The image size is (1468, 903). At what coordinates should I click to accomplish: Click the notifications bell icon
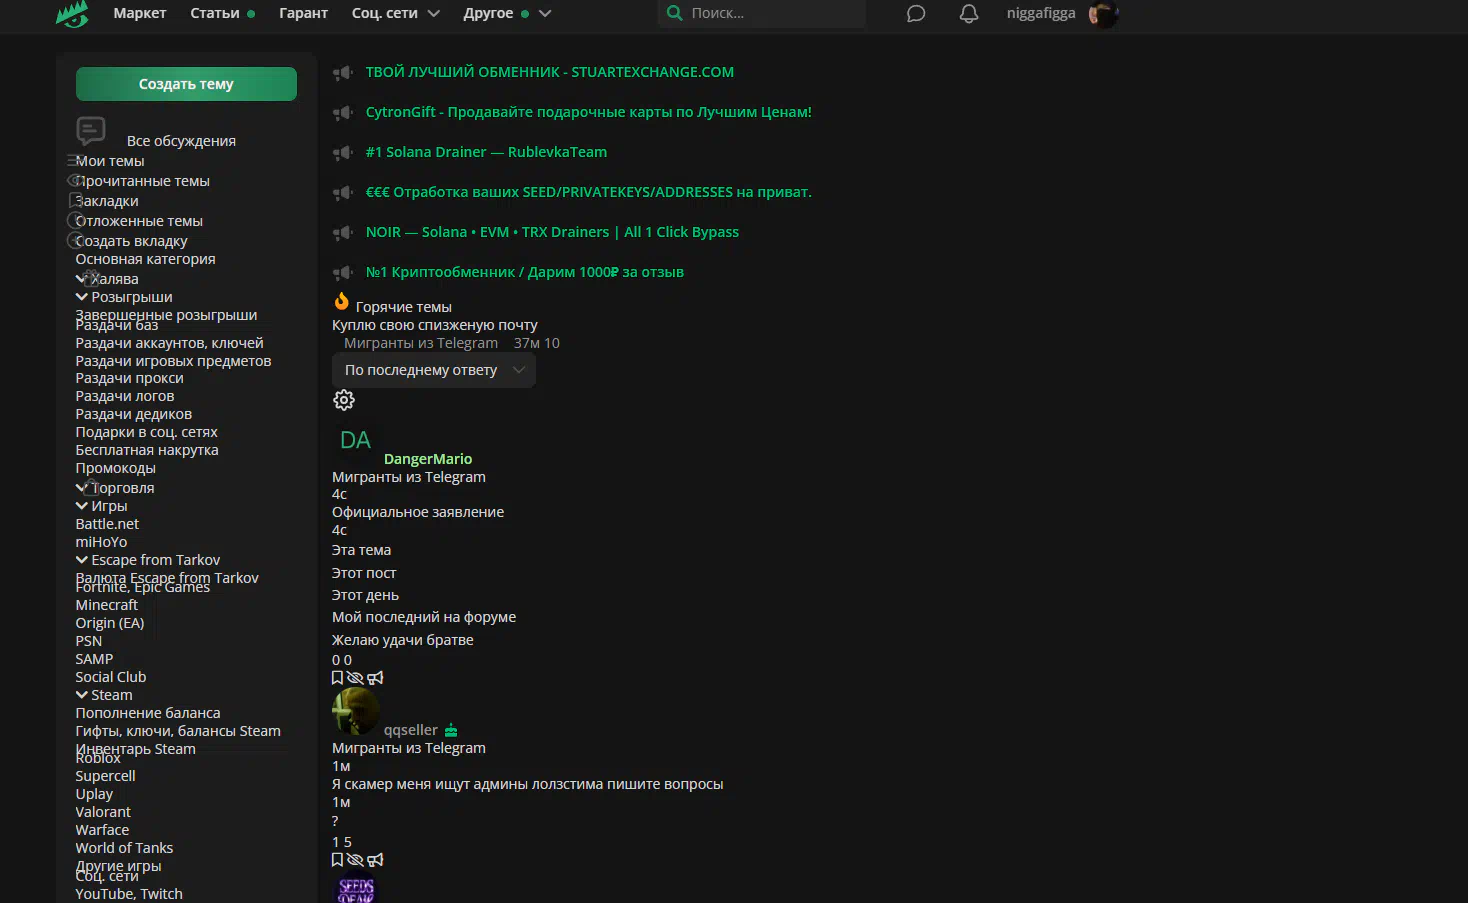point(968,14)
